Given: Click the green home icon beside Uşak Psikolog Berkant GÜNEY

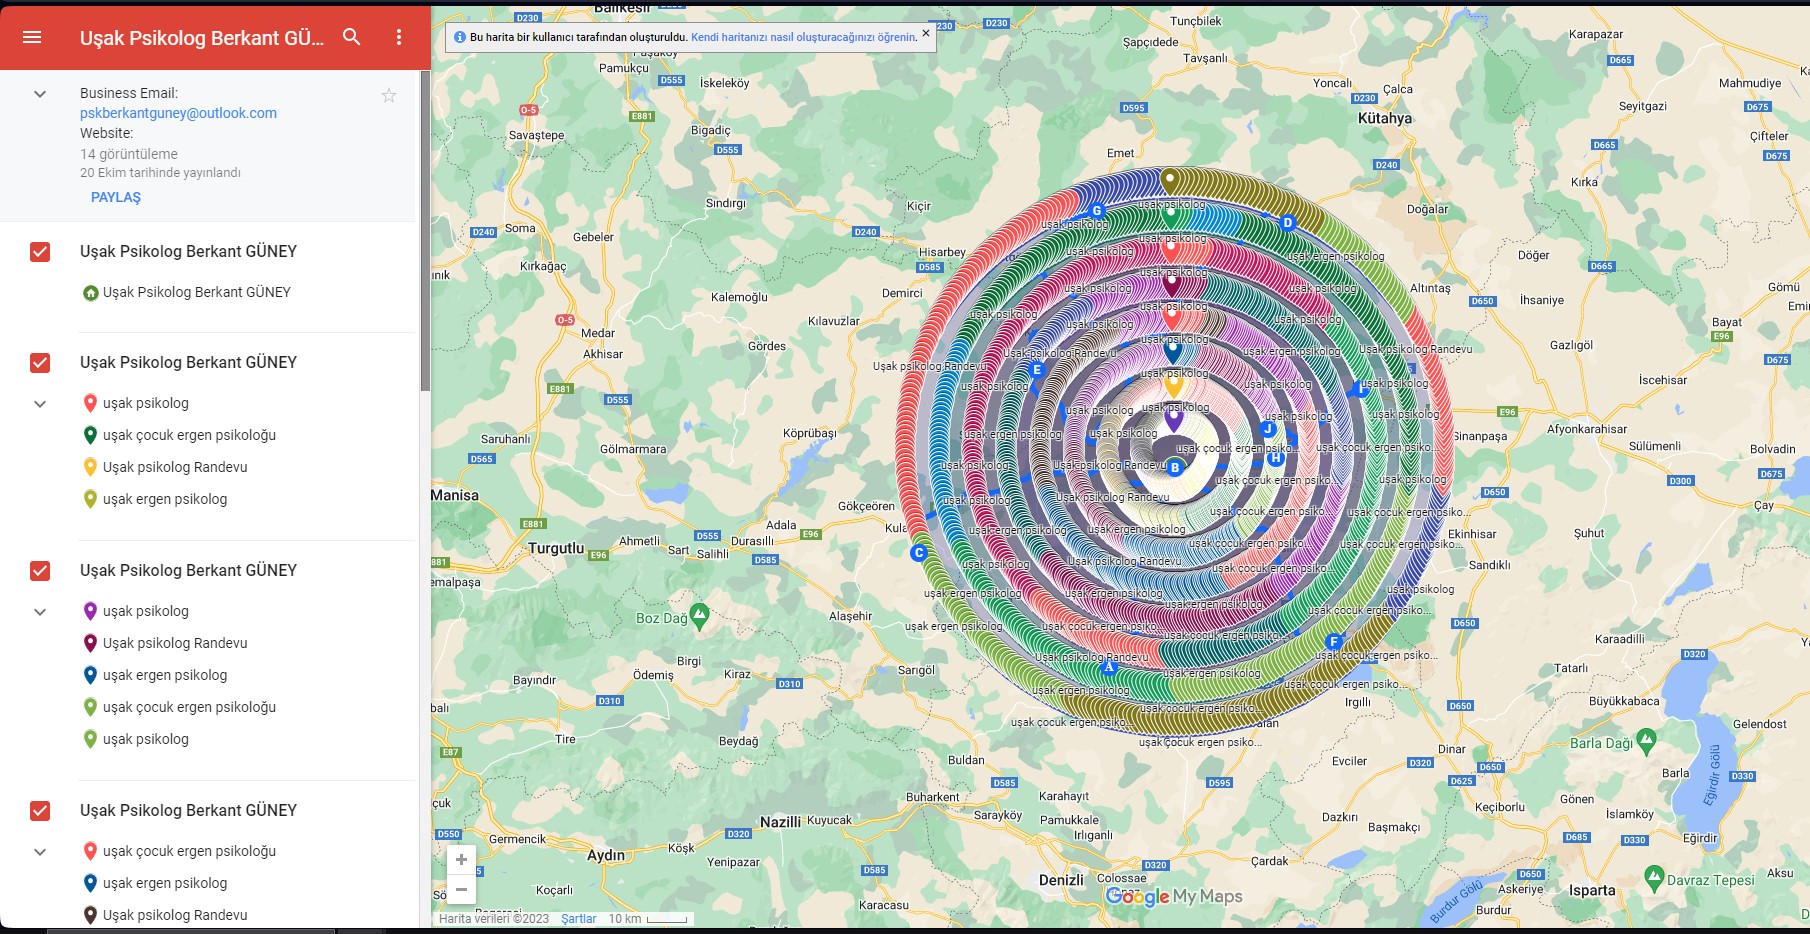Looking at the screenshot, I should pos(91,292).
